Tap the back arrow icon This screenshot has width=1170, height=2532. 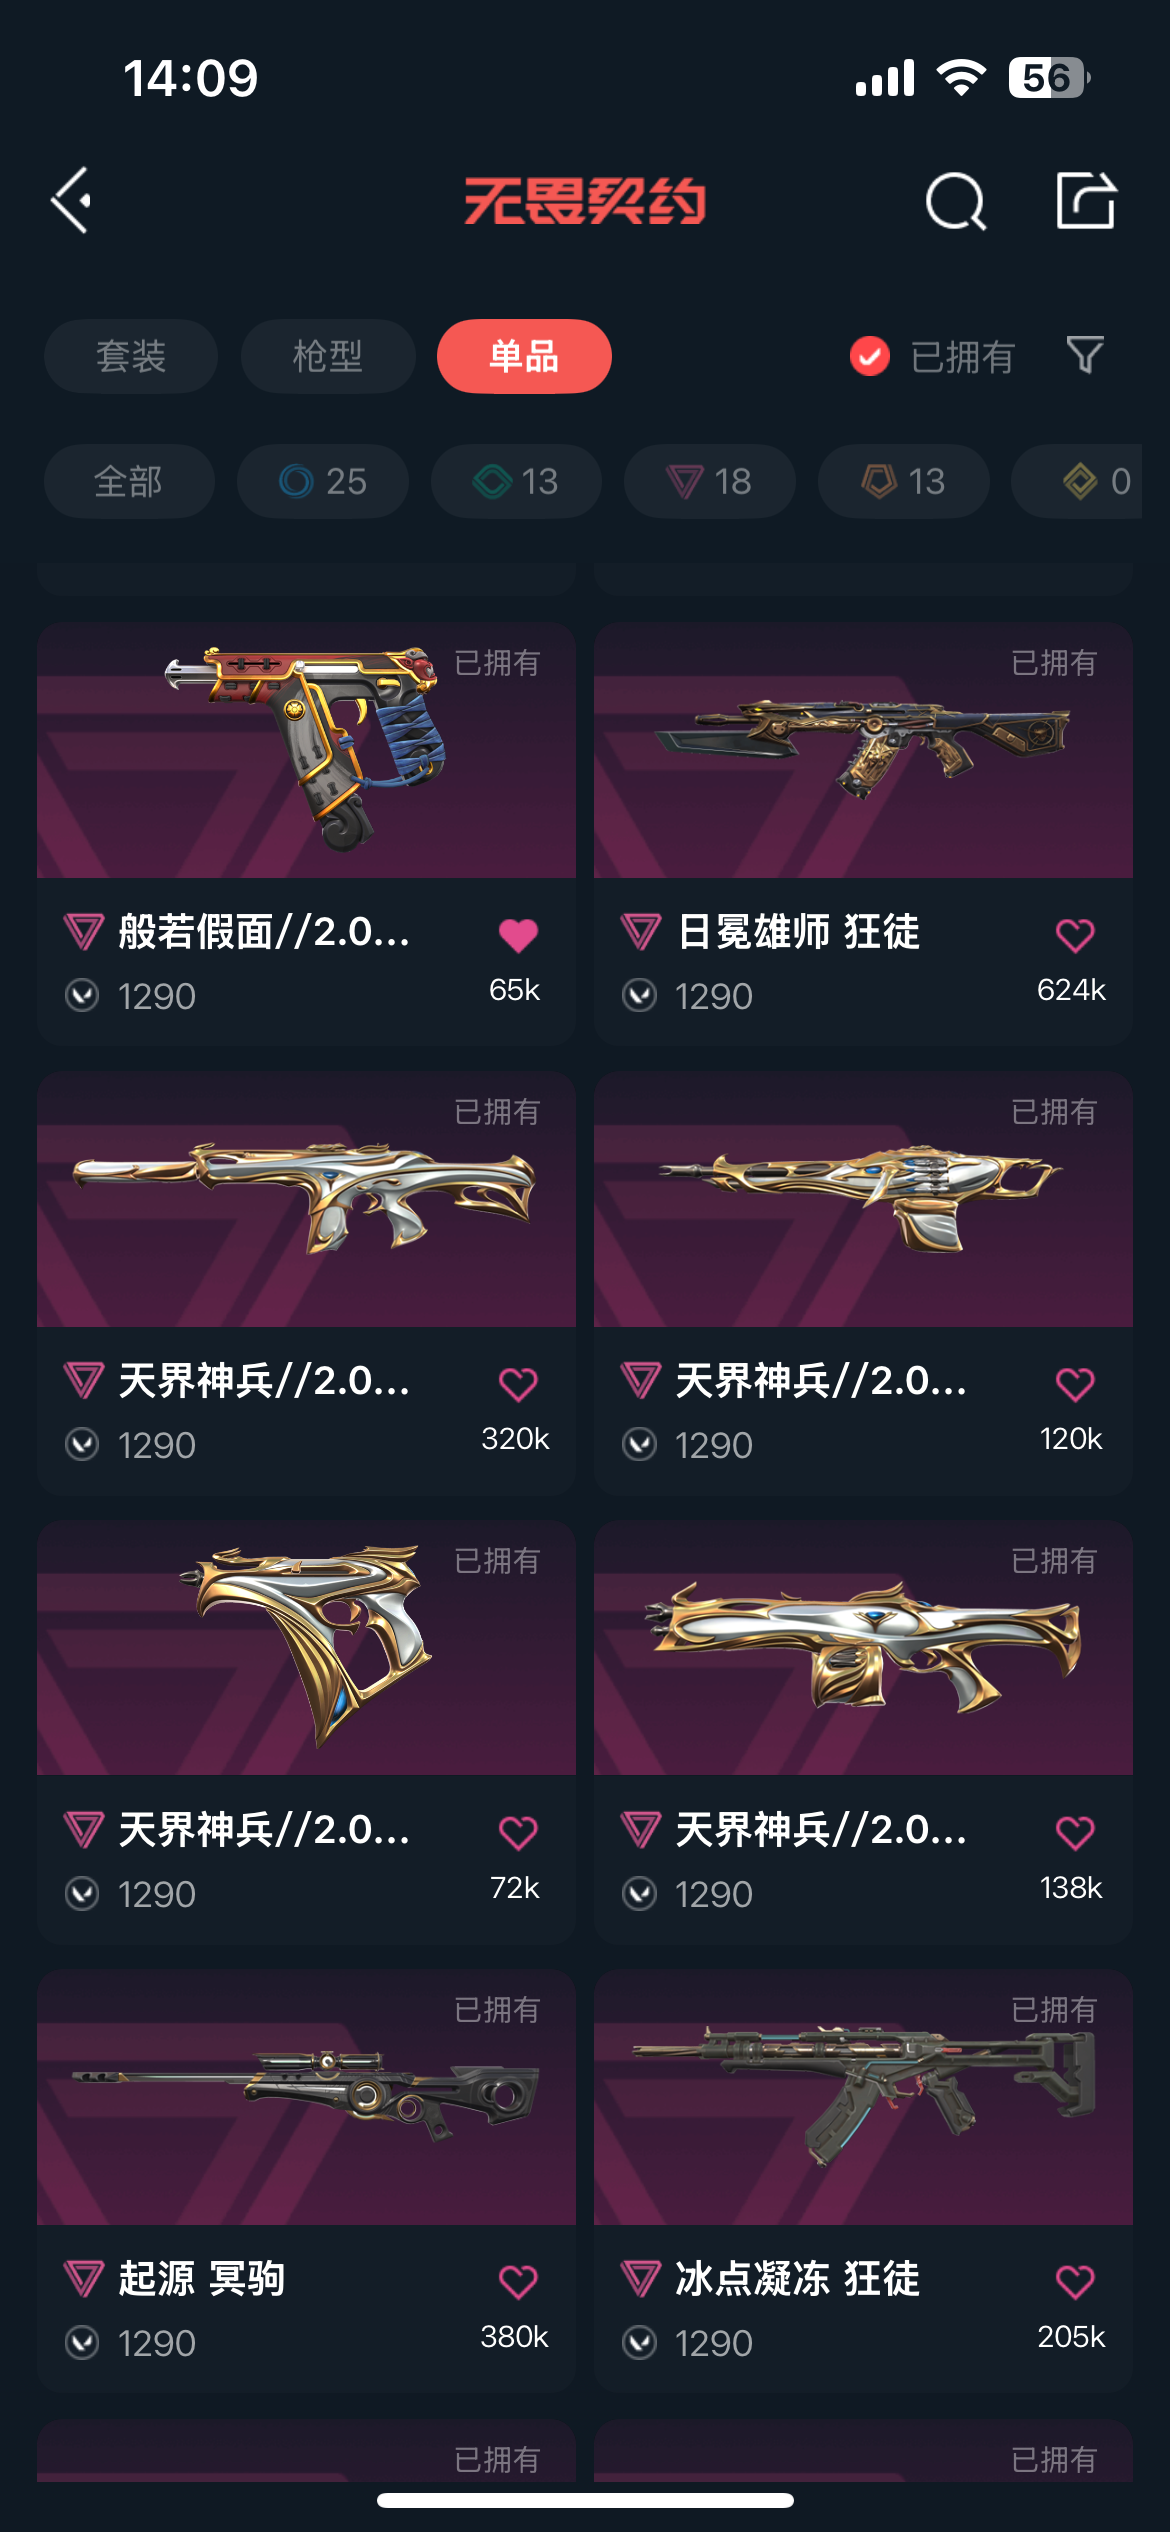pyautogui.click(x=71, y=200)
